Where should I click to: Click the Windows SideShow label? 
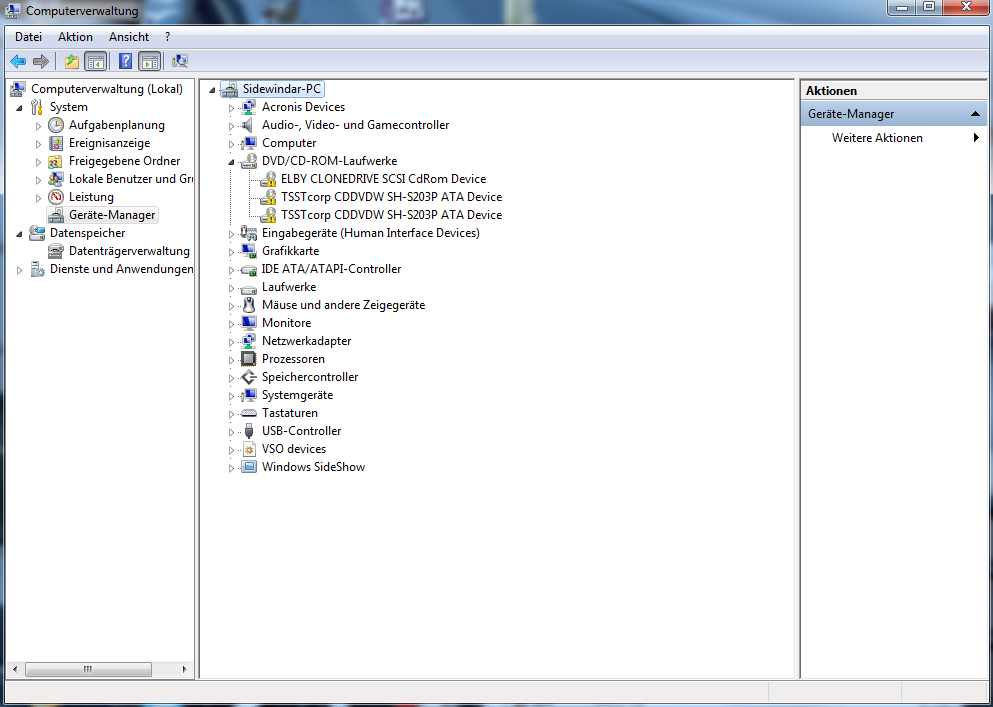313,467
